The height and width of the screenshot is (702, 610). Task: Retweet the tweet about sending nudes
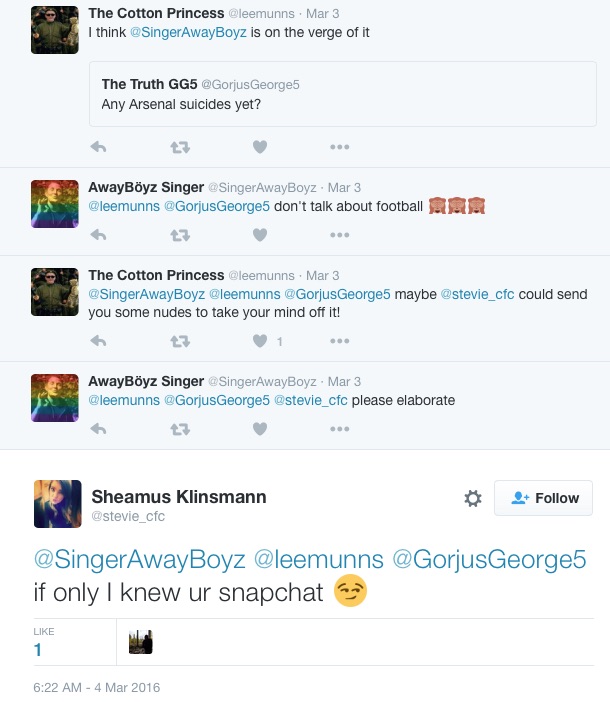pos(180,341)
